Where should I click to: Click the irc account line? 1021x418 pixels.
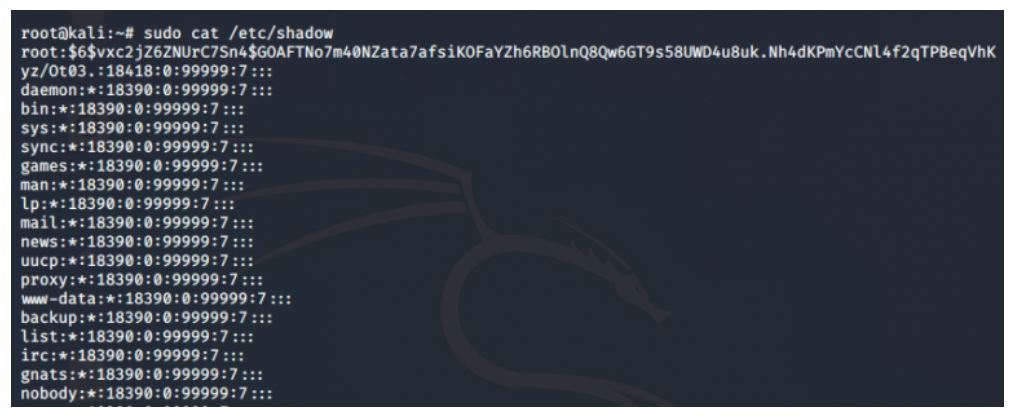pos(133,356)
